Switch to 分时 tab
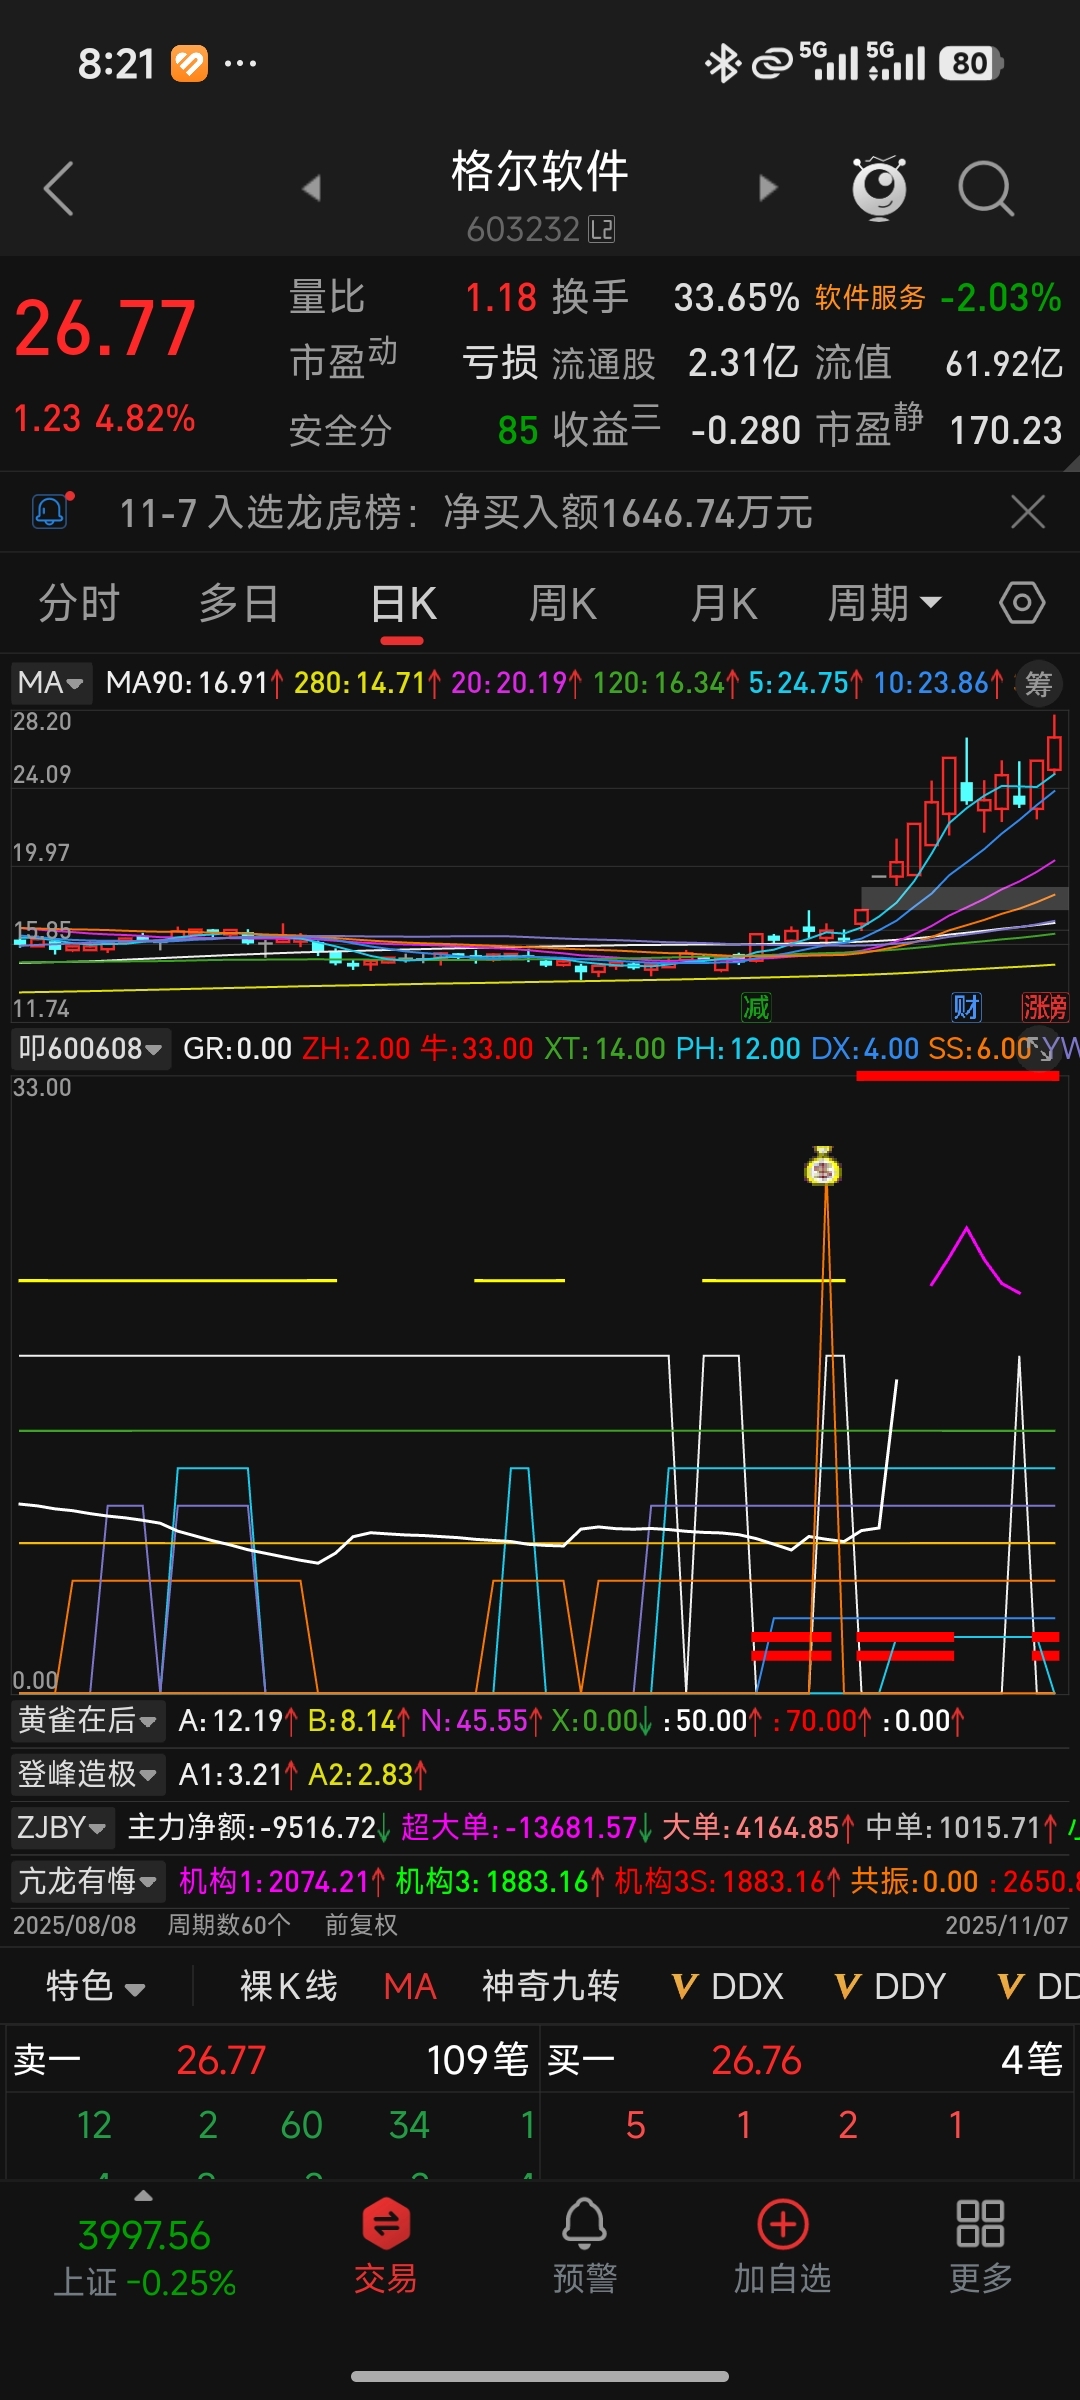Viewport: 1080px width, 2400px height. coord(79,603)
